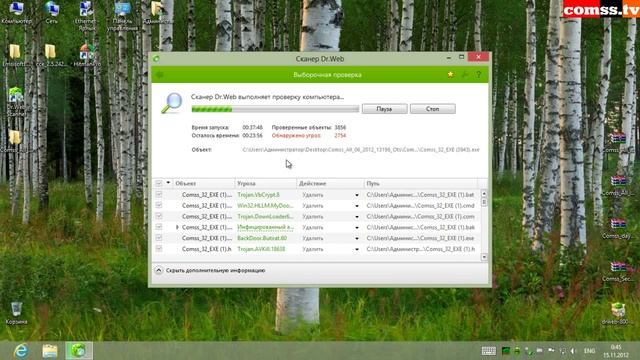Click the Dr.Web spider tray icon
640x360 pixels.
[x=517, y=351]
